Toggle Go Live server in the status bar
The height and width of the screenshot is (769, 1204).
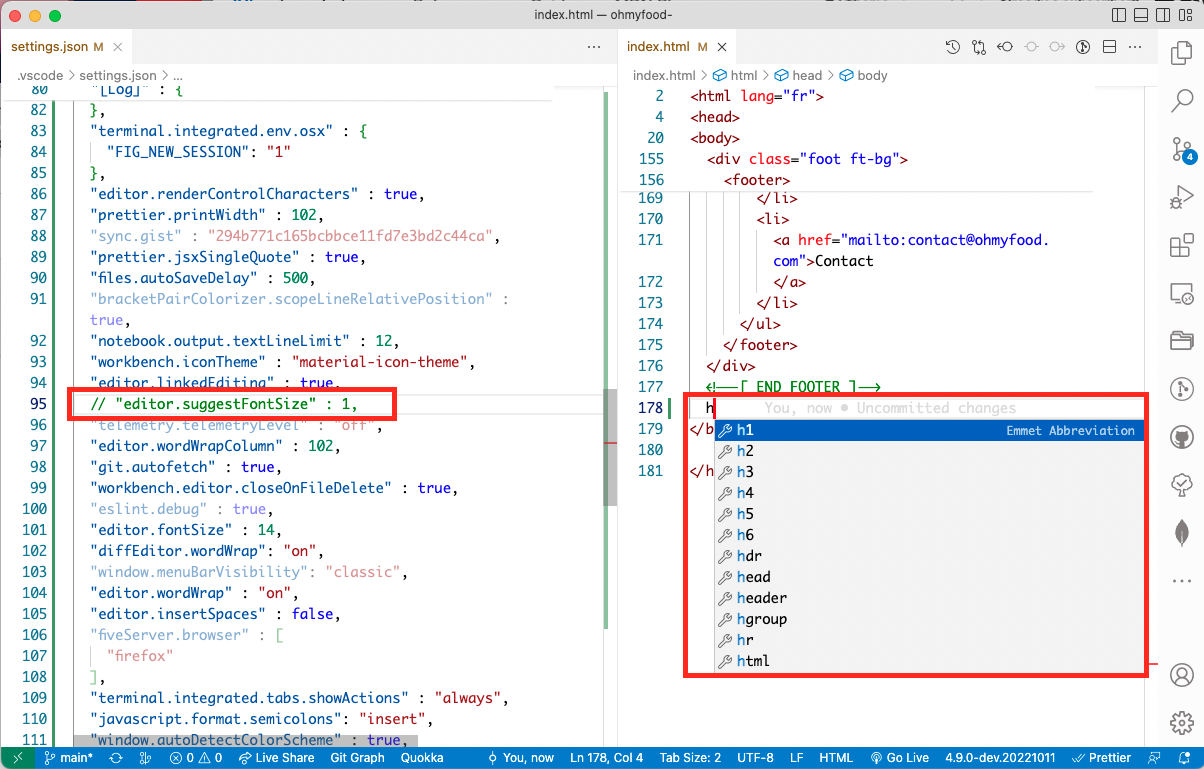(x=899, y=757)
